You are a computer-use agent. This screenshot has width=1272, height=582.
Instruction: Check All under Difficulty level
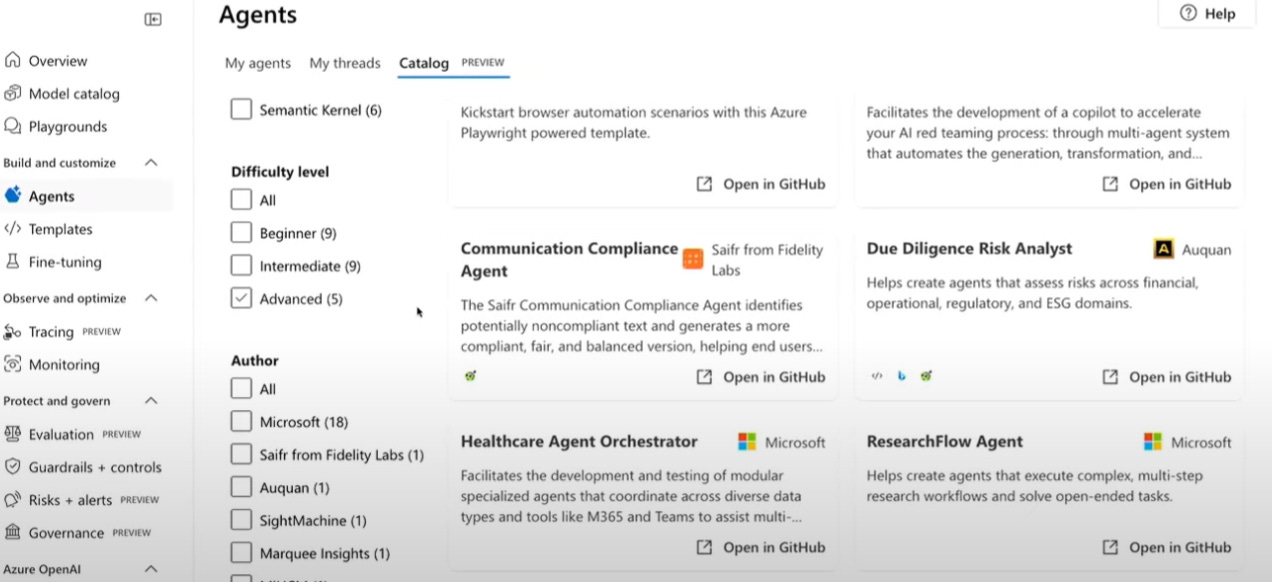pyautogui.click(x=241, y=200)
